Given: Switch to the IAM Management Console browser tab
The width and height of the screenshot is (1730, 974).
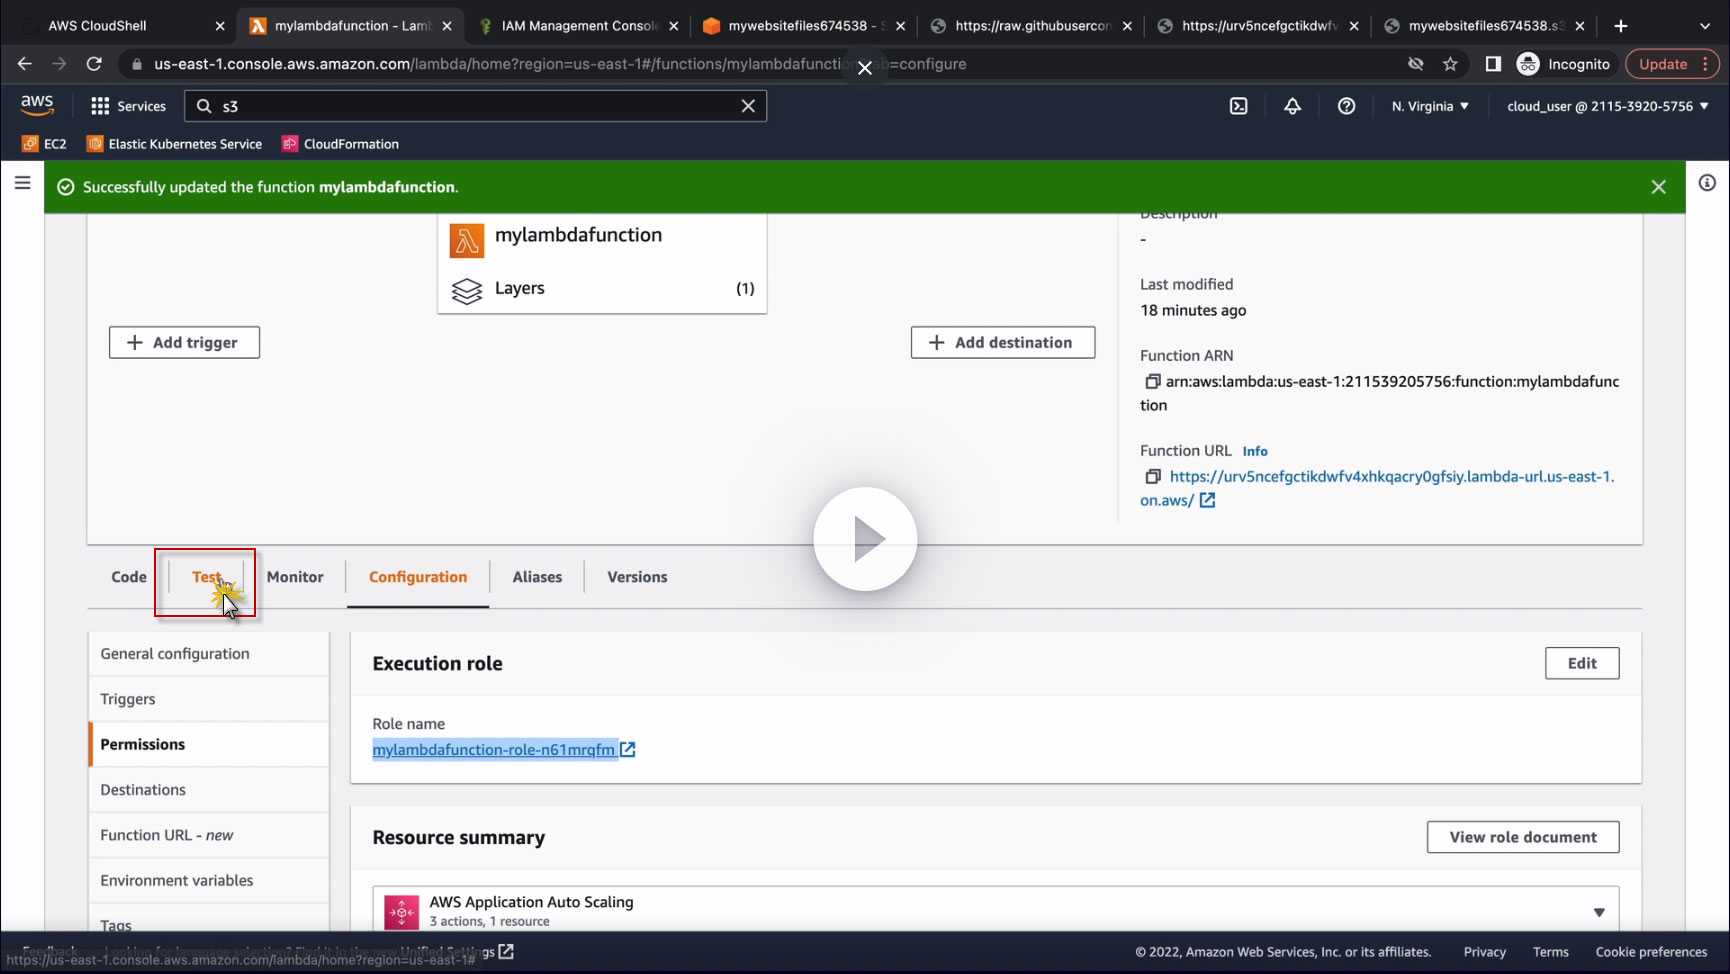Looking at the screenshot, I should point(579,26).
